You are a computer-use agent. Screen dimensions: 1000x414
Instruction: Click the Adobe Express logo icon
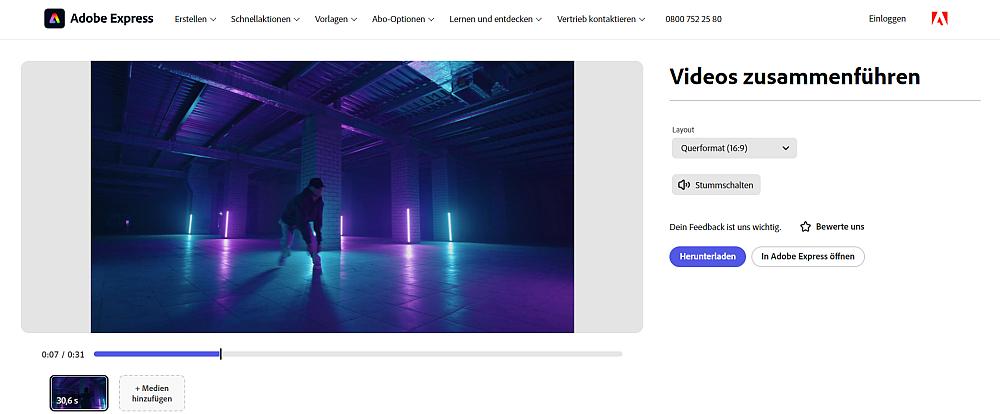[55, 18]
